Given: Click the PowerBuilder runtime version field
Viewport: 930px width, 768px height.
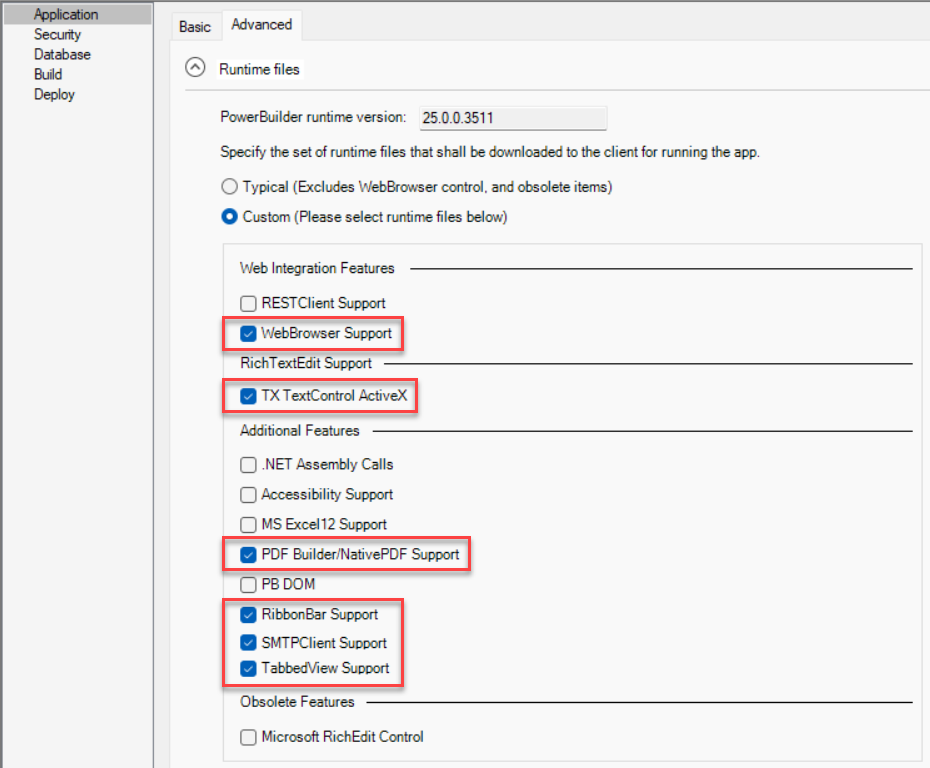Looking at the screenshot, I should (x=512, y=118).
